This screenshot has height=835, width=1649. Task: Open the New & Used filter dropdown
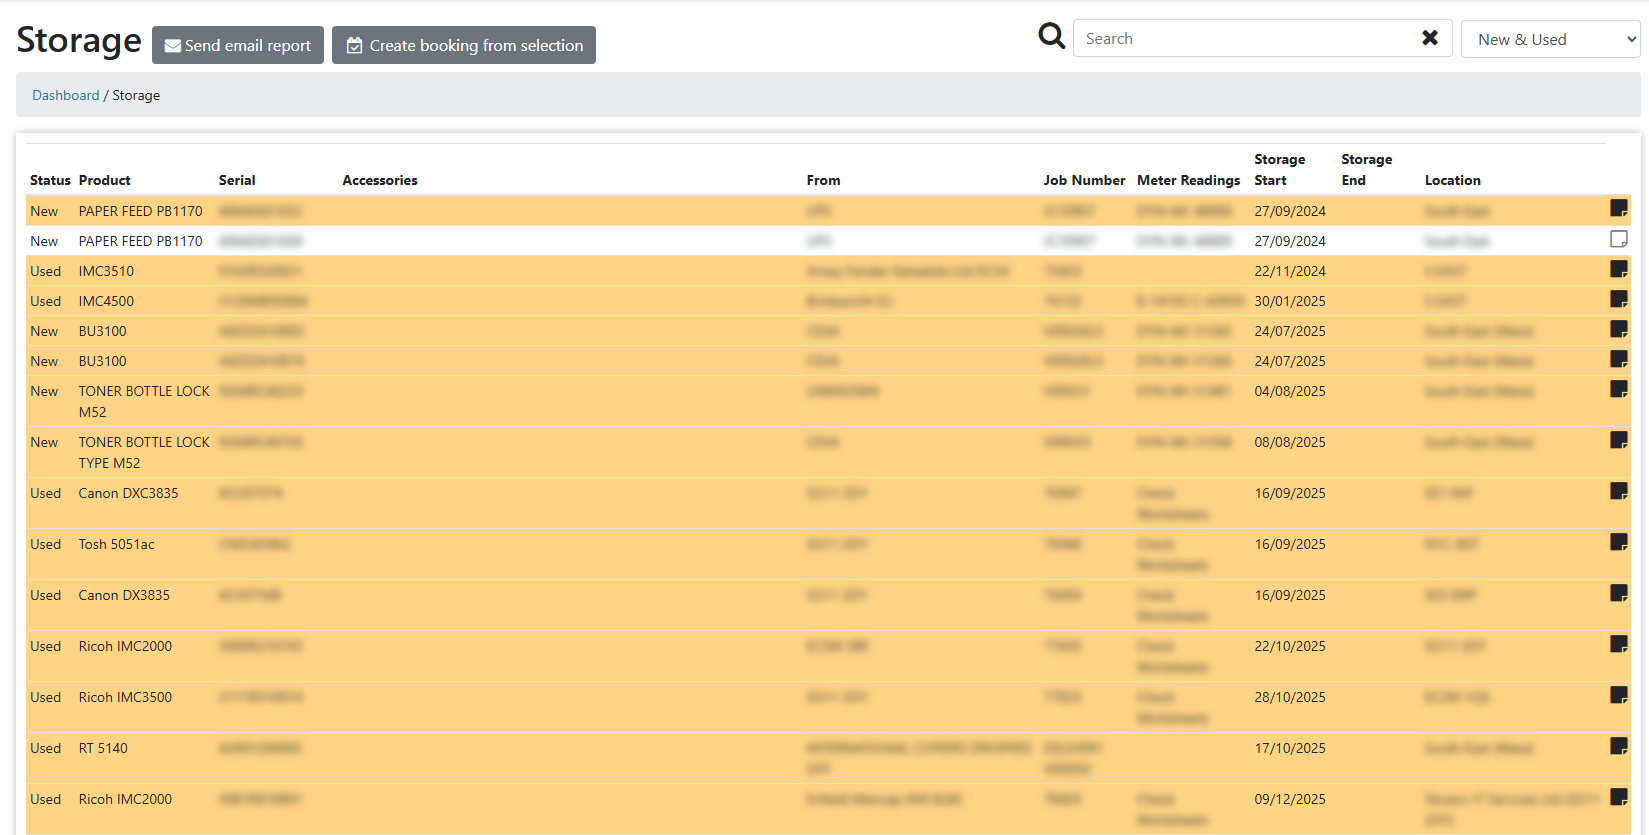coord(1550,39)
